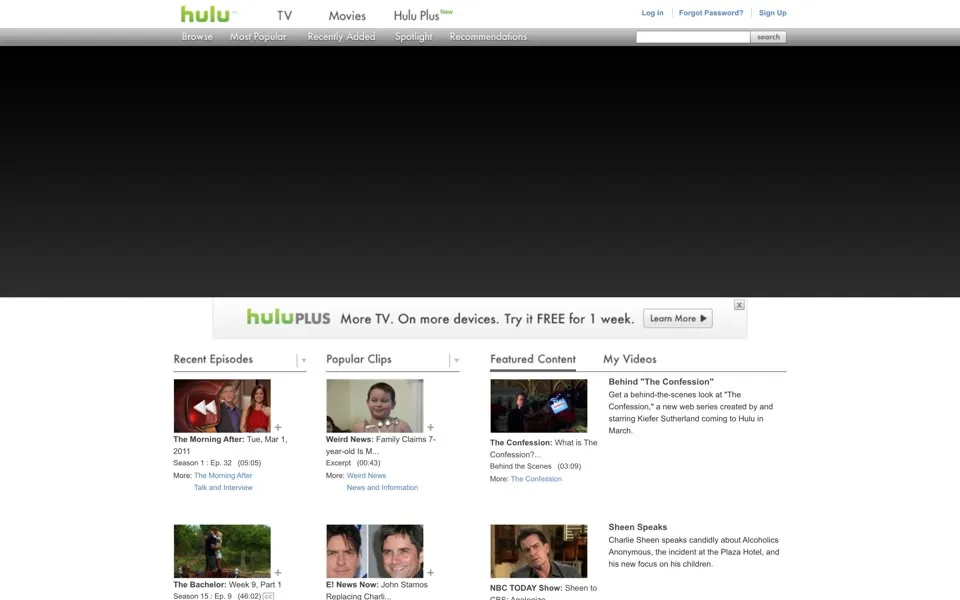960x600 pixels.
Task: Click NBC TODAY Show title
Action: 543,591
